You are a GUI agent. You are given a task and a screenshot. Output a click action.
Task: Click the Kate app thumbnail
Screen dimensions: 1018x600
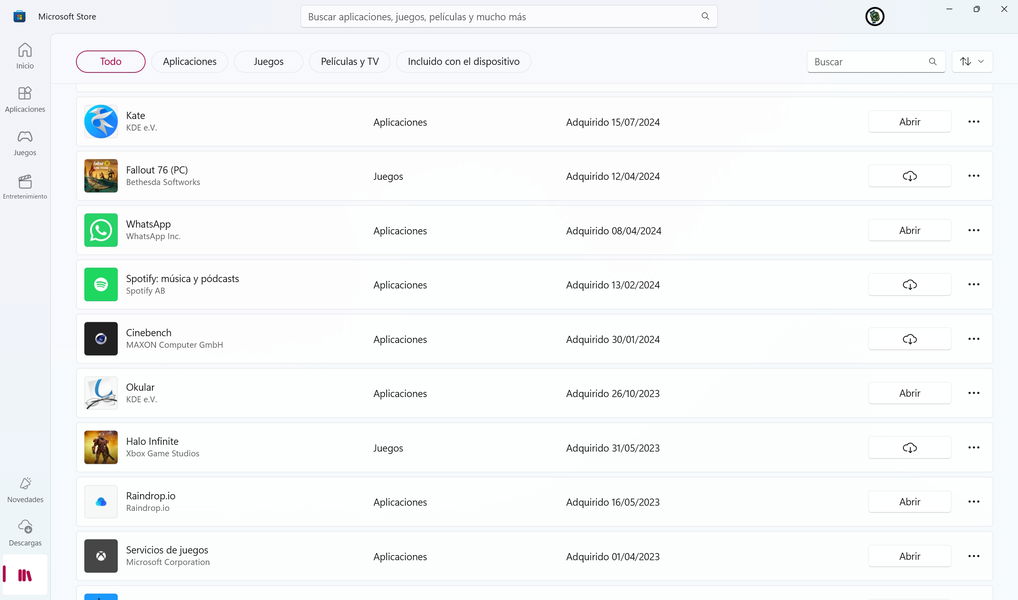(101, 121)
